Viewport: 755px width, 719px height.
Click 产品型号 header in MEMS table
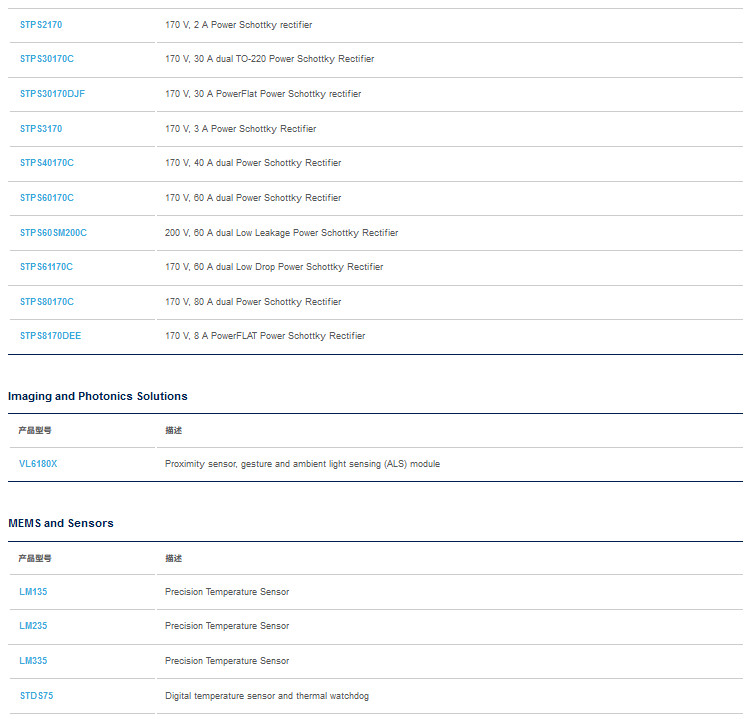[x=35, y=559]
